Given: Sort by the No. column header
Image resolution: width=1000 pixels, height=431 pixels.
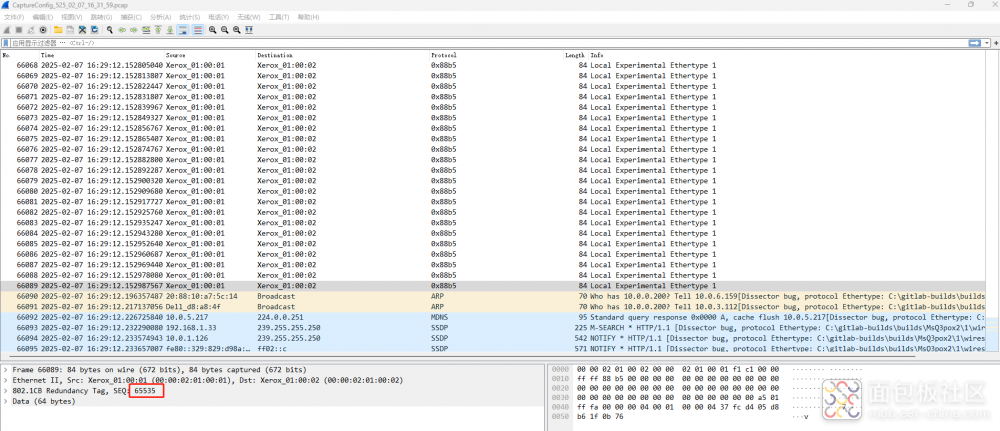Looking at the screenshot, I should coord(20,55).
